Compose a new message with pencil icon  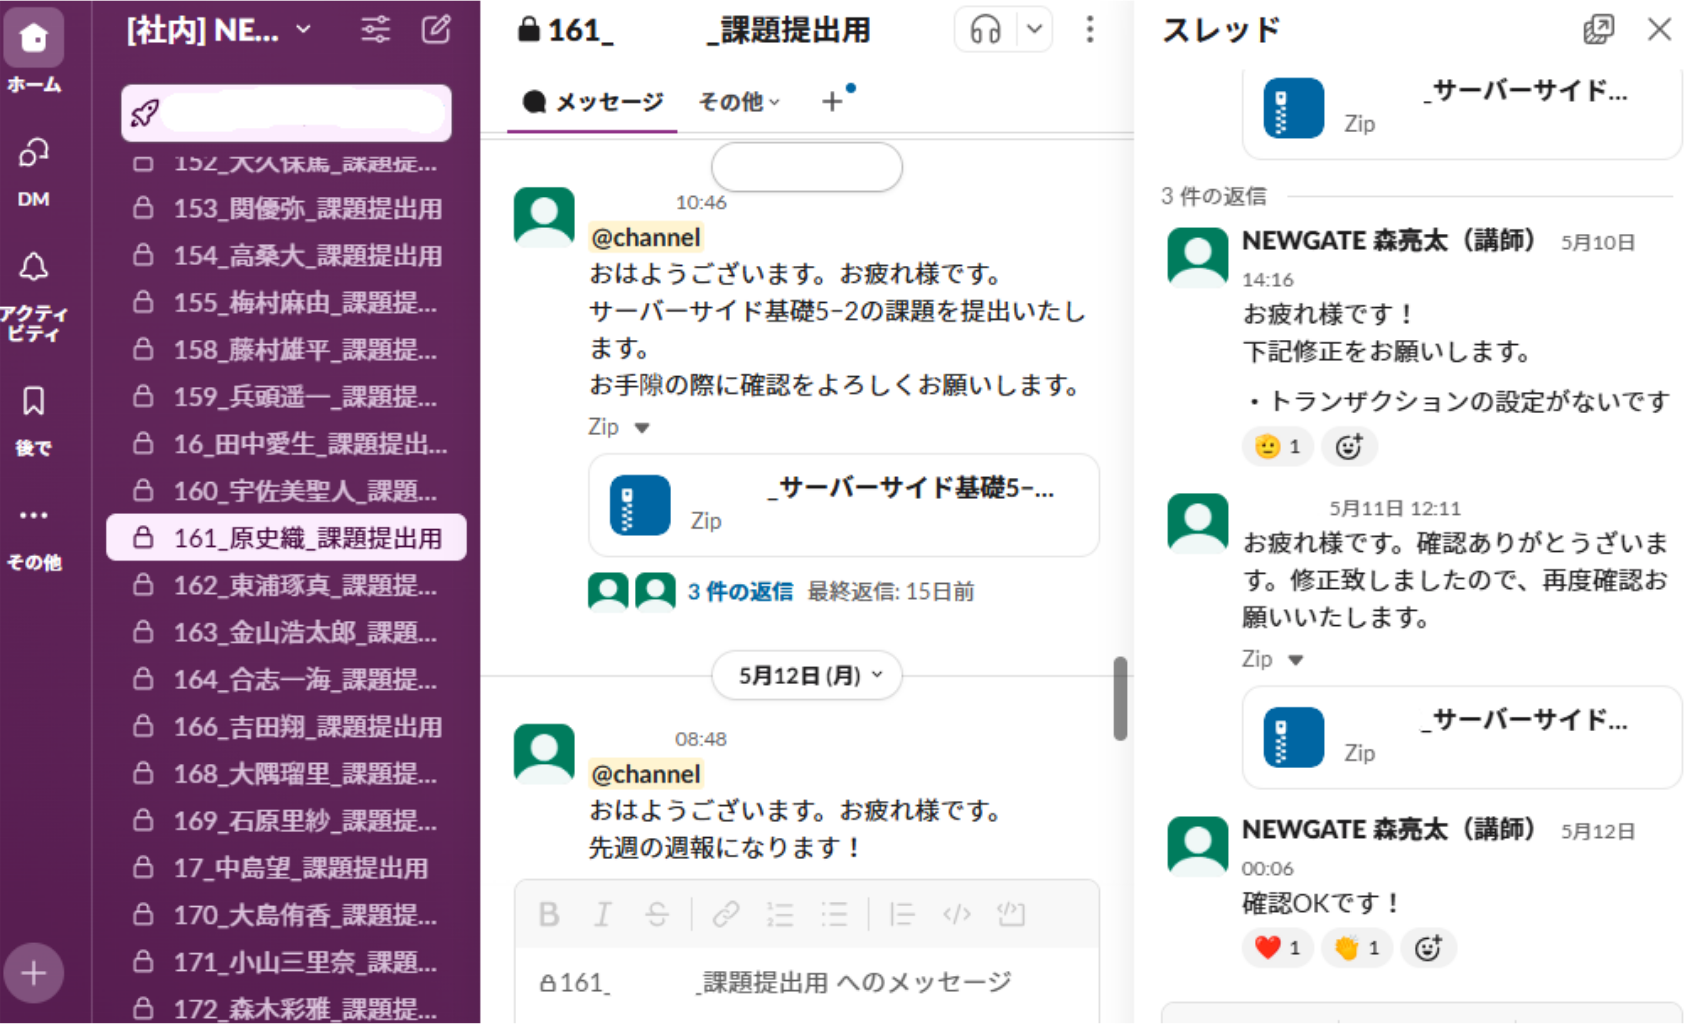436,30
